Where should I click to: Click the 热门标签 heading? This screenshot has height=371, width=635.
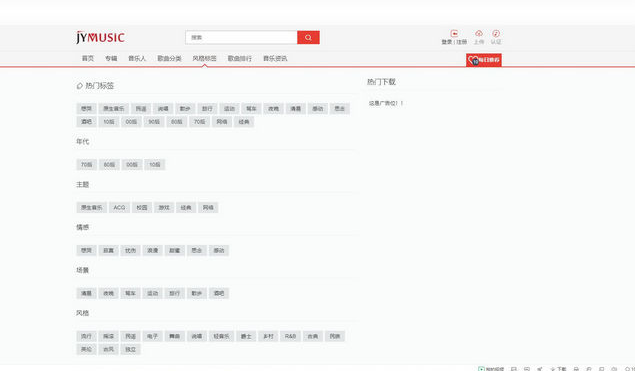pyautogui.click(x=100, y=86)
